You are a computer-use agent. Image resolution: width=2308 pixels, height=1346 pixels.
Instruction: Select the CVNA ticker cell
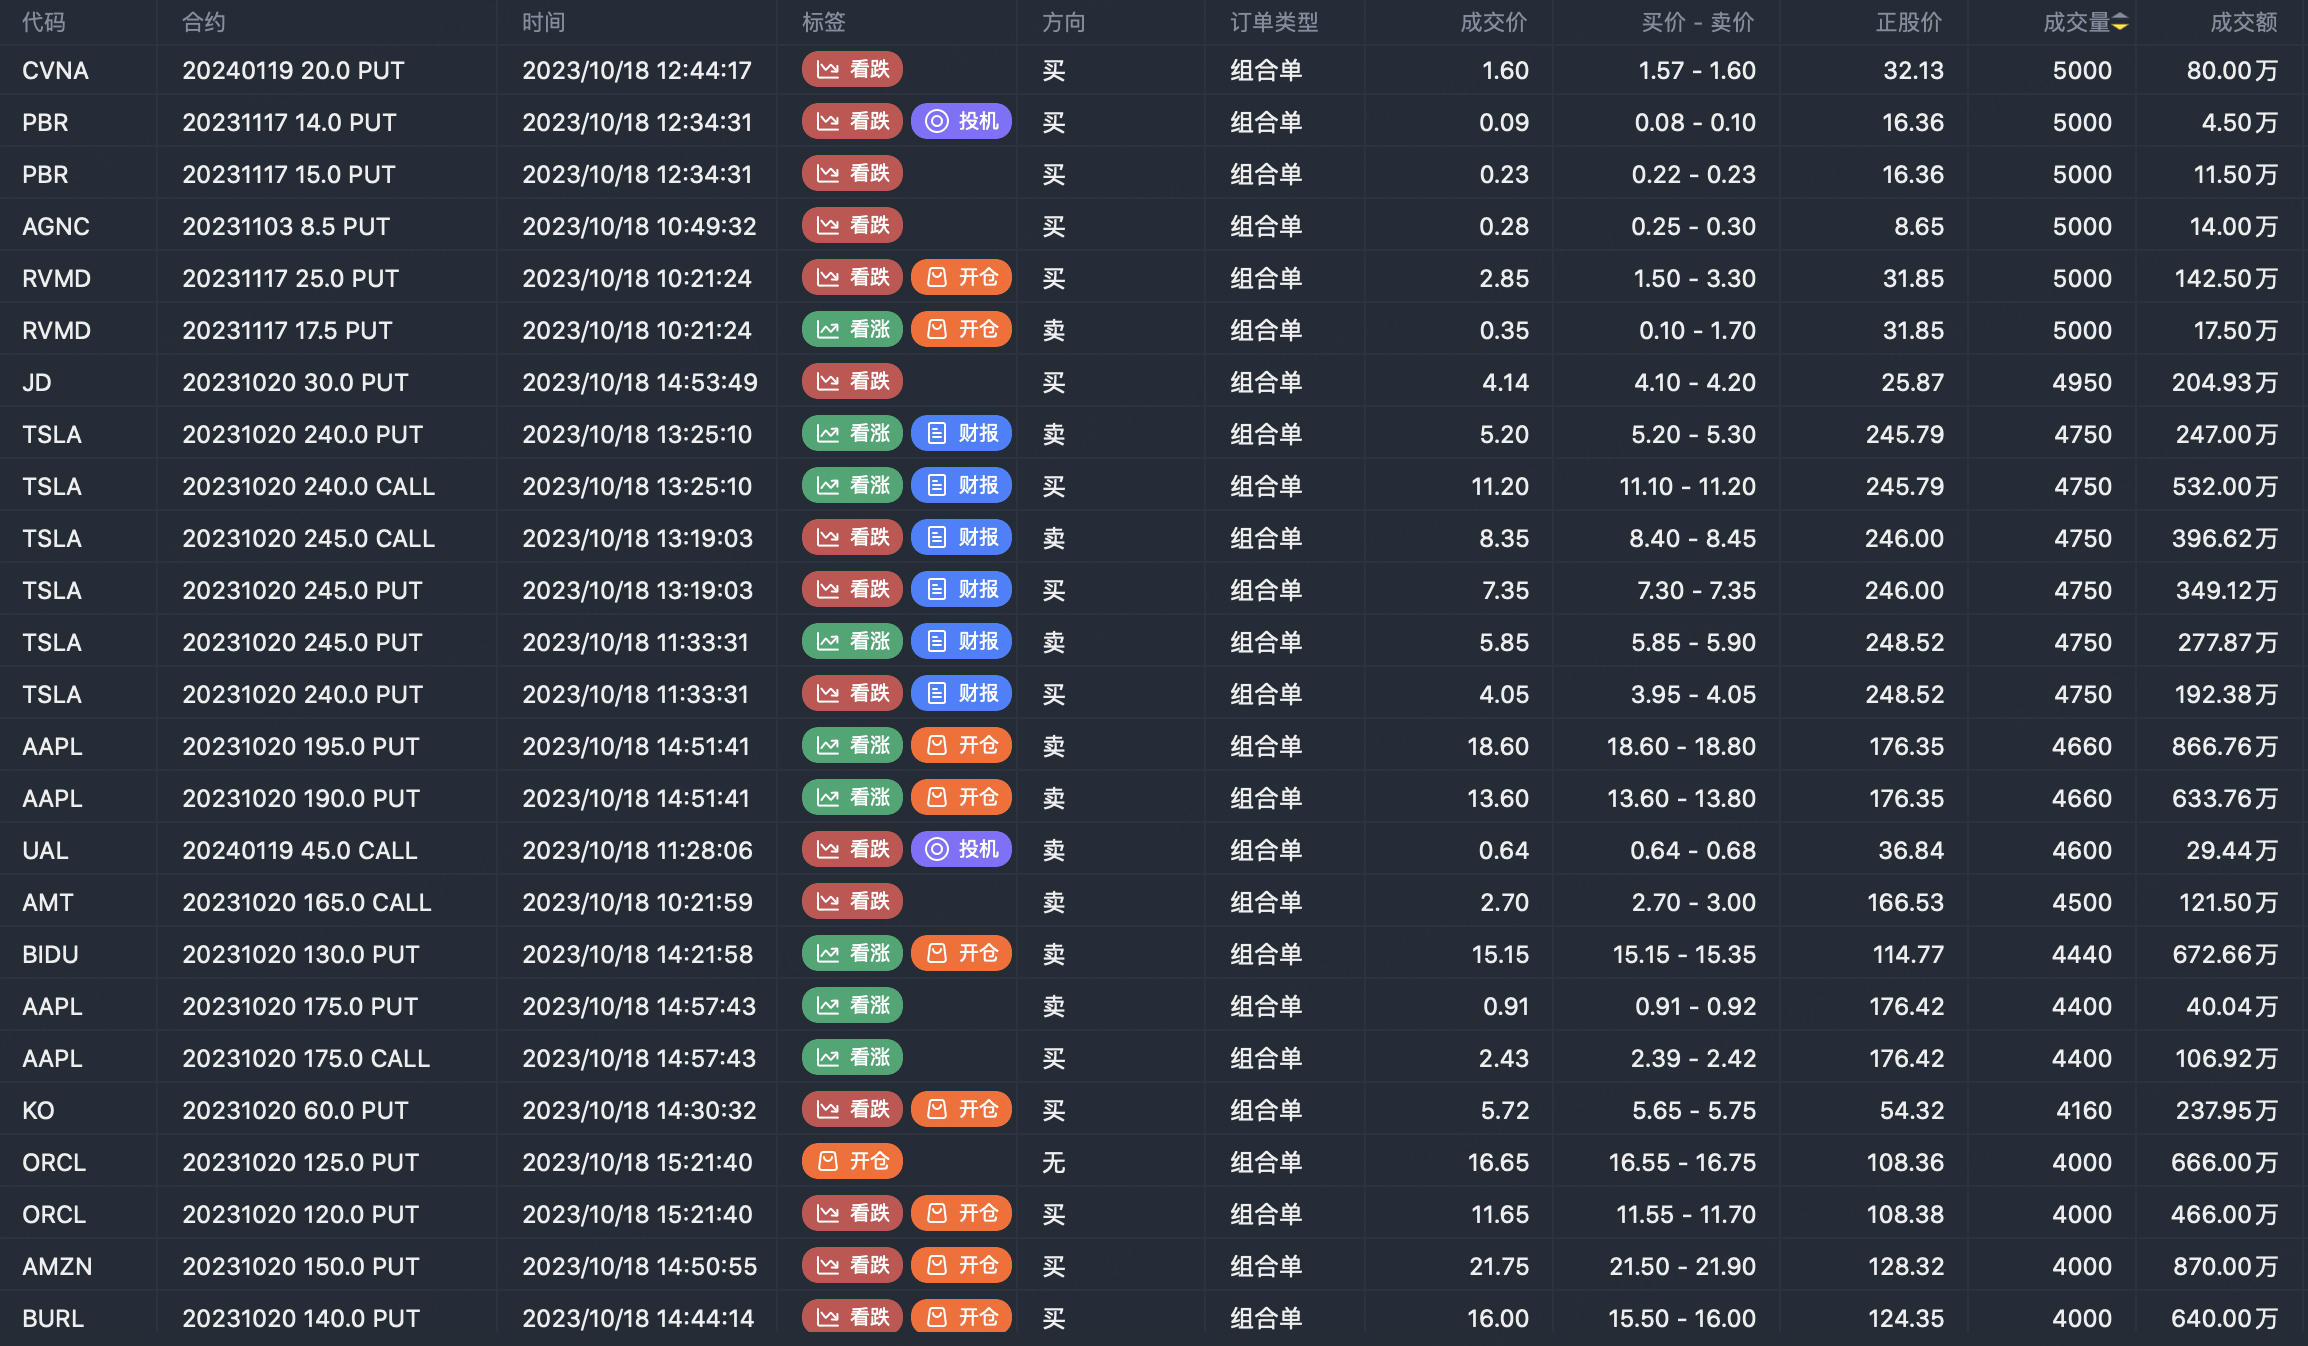click(56, 70)
